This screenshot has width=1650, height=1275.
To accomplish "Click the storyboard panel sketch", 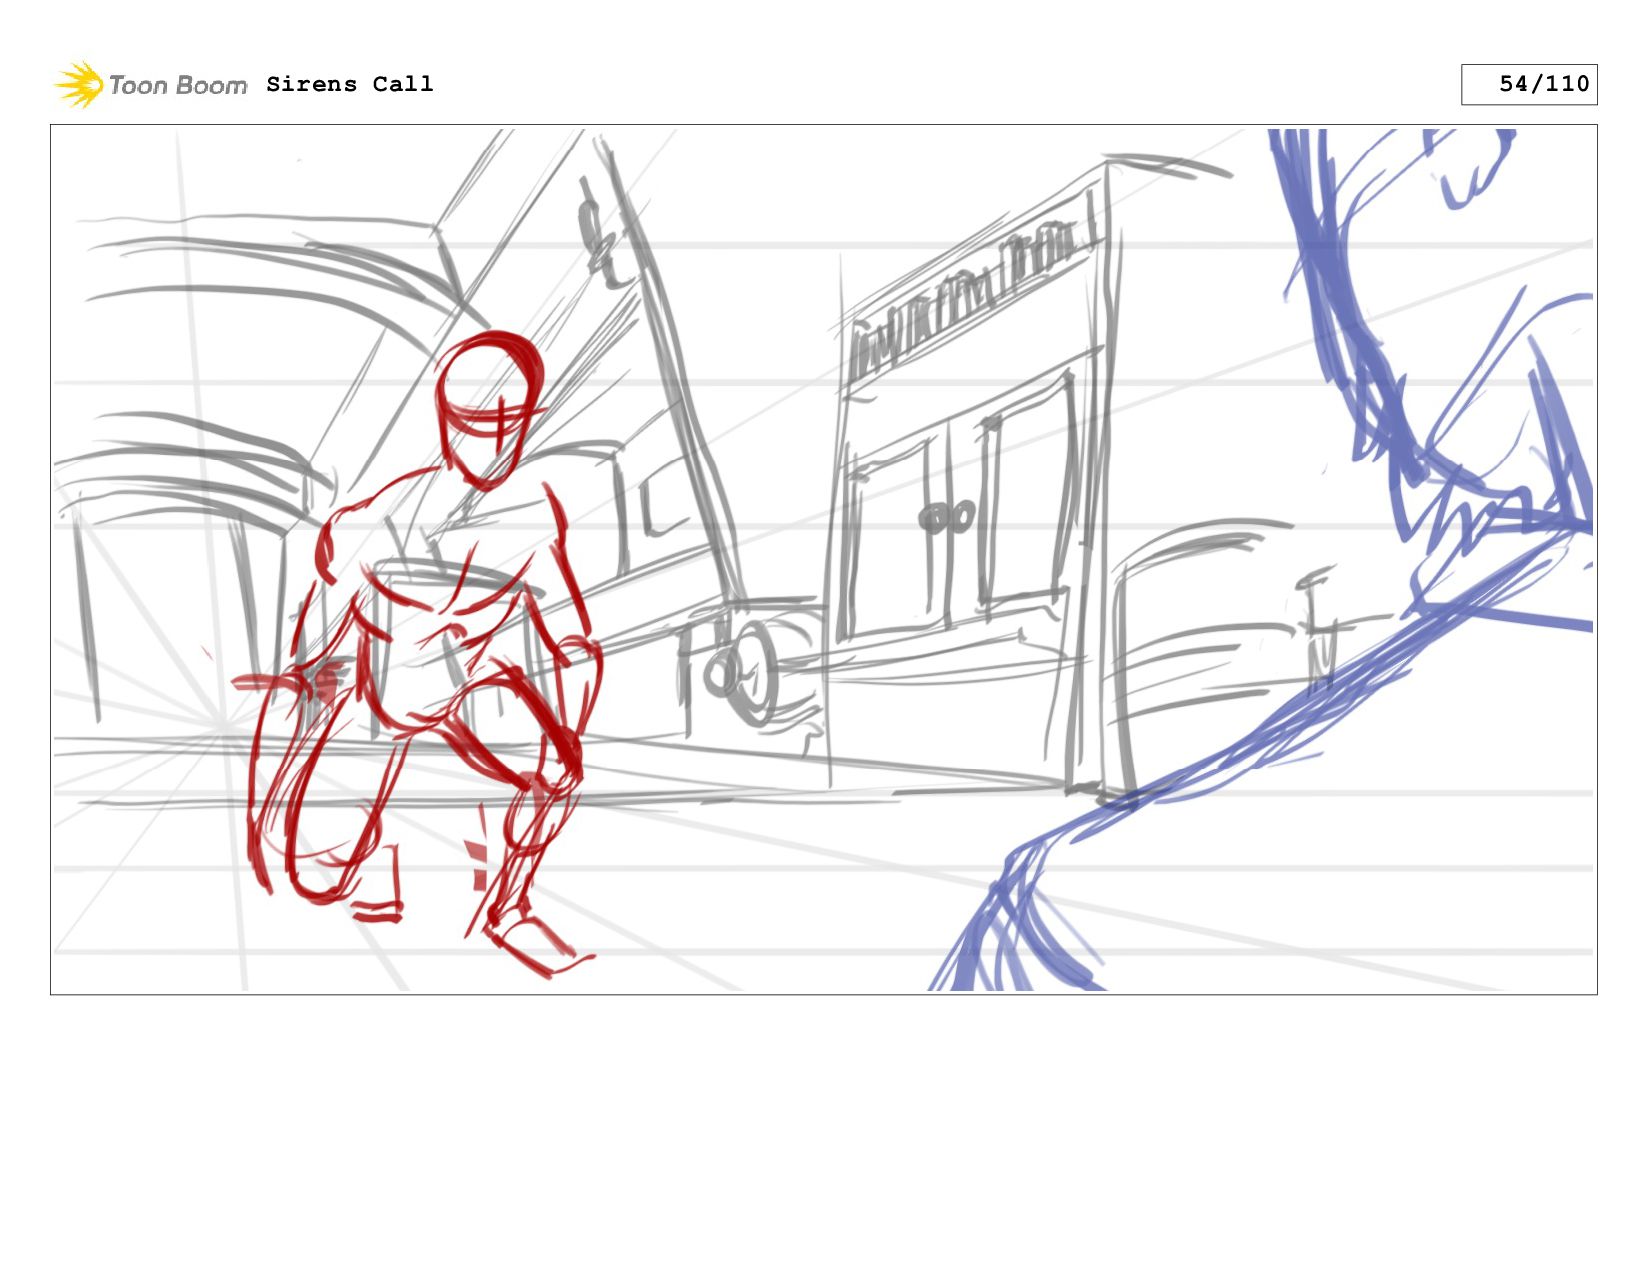I will click(x=824, y=560).
